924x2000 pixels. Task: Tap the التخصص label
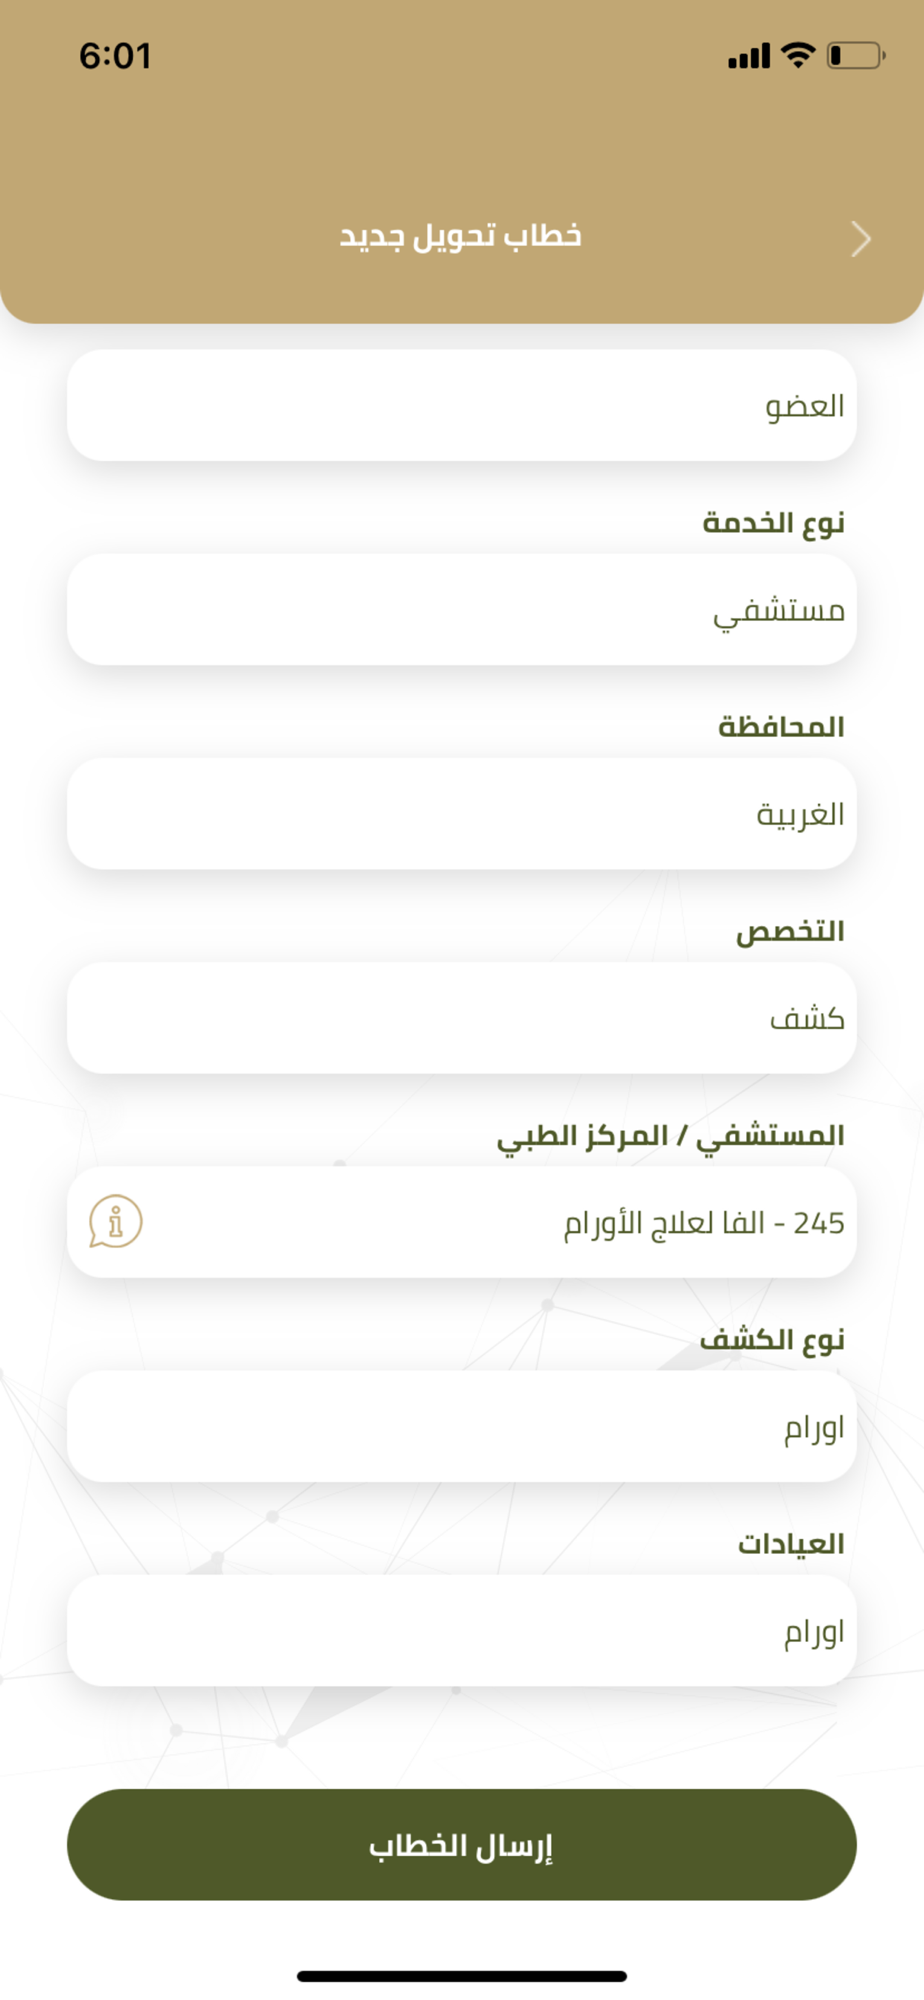[790, 931]
